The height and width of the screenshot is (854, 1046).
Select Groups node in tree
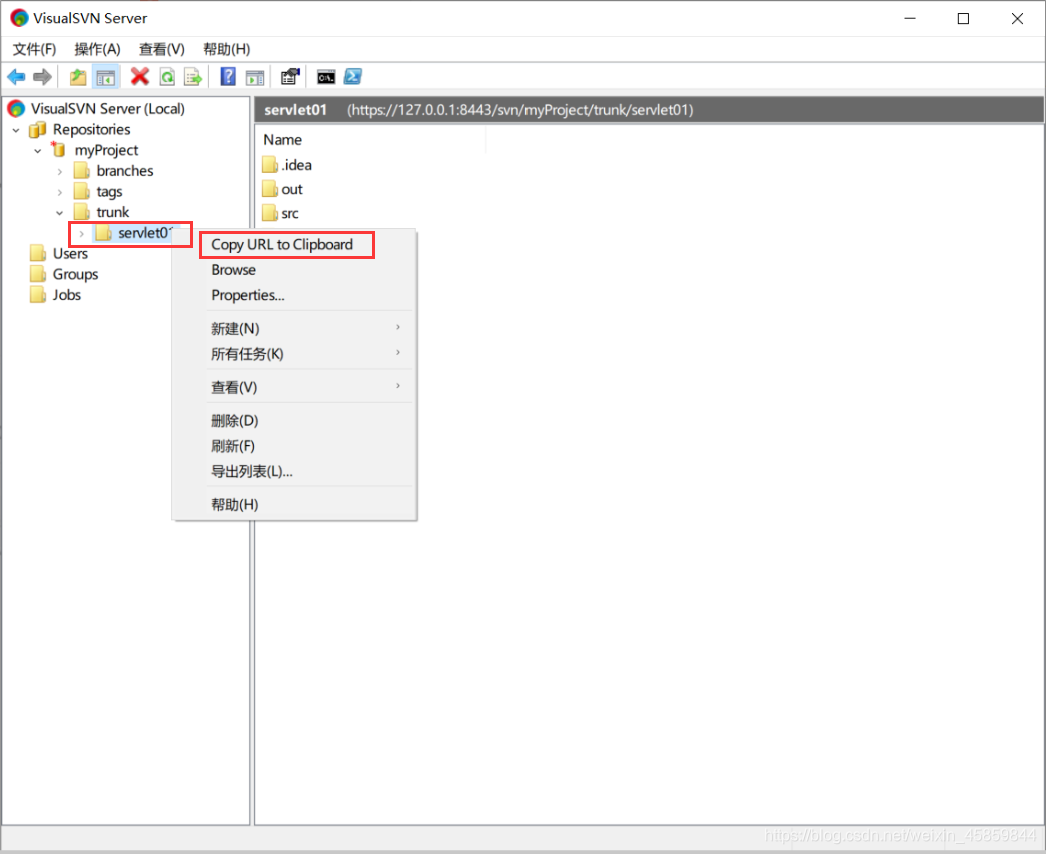75,274
